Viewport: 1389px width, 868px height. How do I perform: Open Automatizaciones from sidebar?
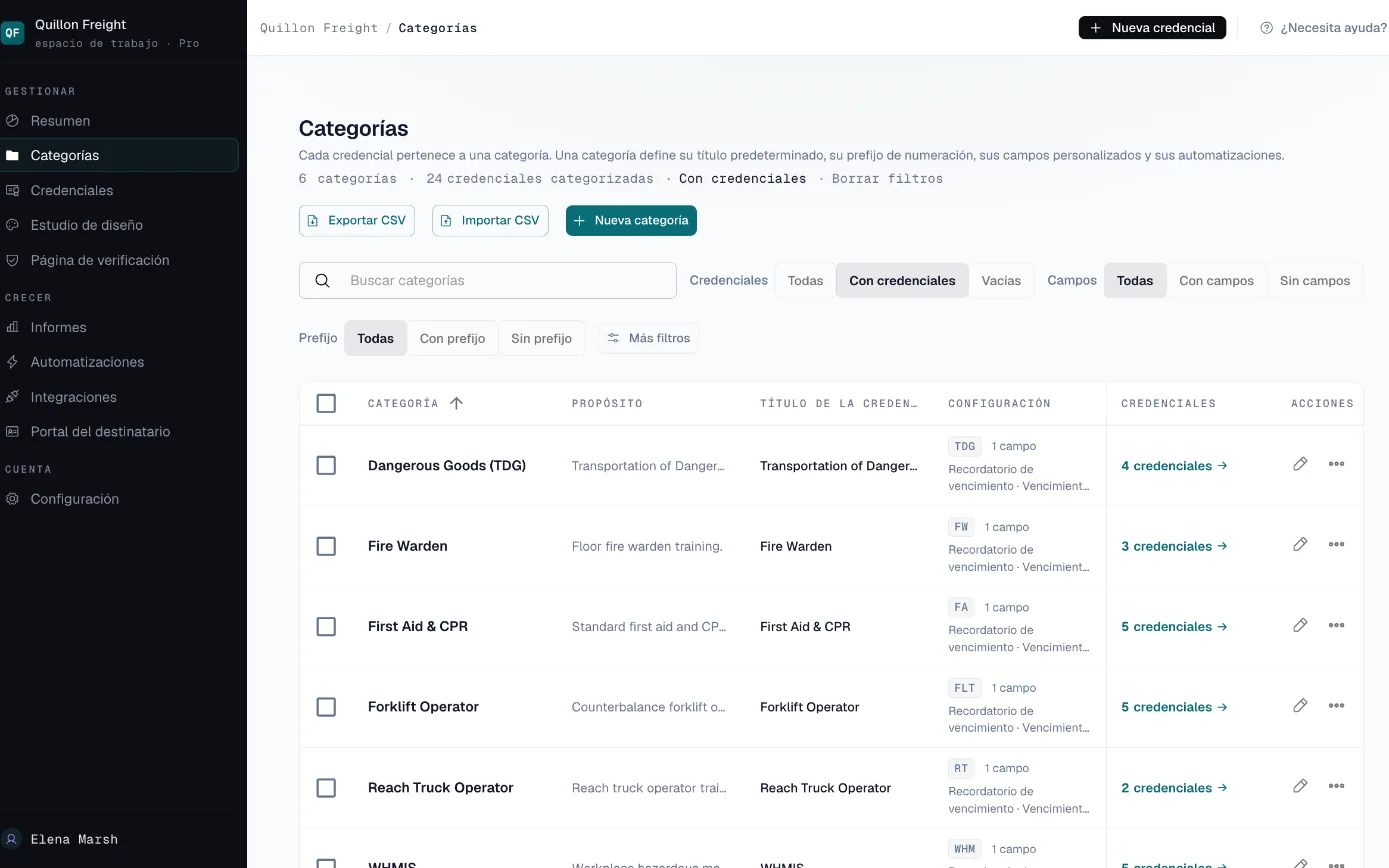click(x=120, y=362)
